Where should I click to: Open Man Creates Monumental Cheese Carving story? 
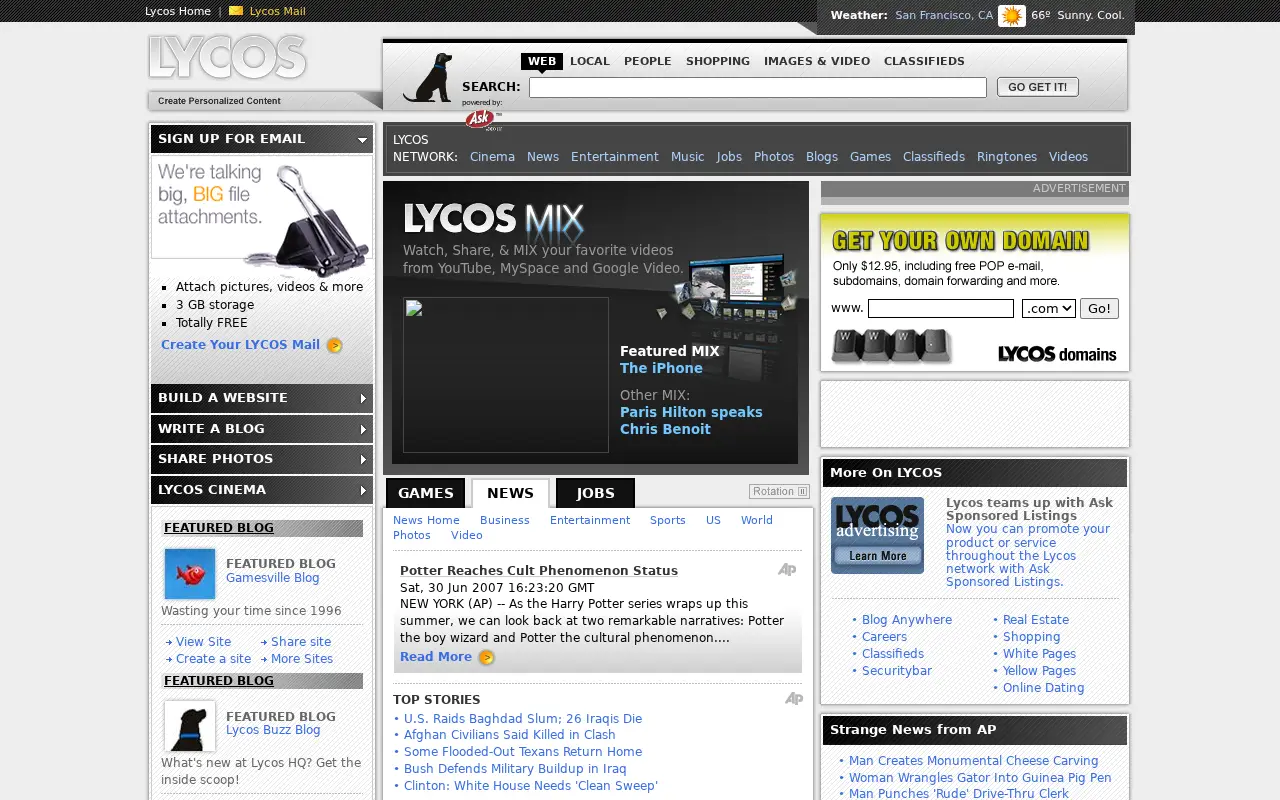click(x=973, y=761)
